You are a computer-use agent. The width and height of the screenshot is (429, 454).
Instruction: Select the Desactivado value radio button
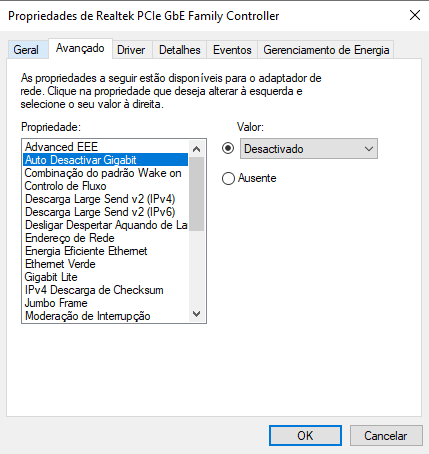tap(228, 148)
